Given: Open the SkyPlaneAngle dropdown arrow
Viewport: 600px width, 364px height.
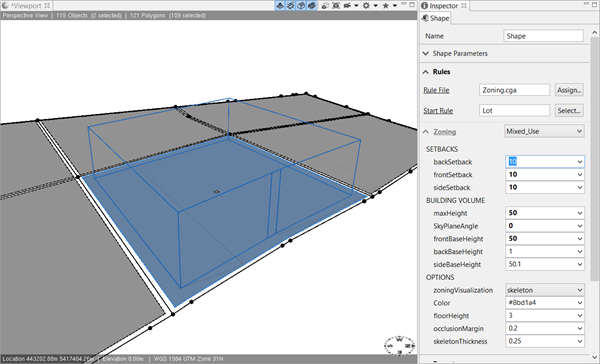Looking at the screenshot, I should [579, 226].
